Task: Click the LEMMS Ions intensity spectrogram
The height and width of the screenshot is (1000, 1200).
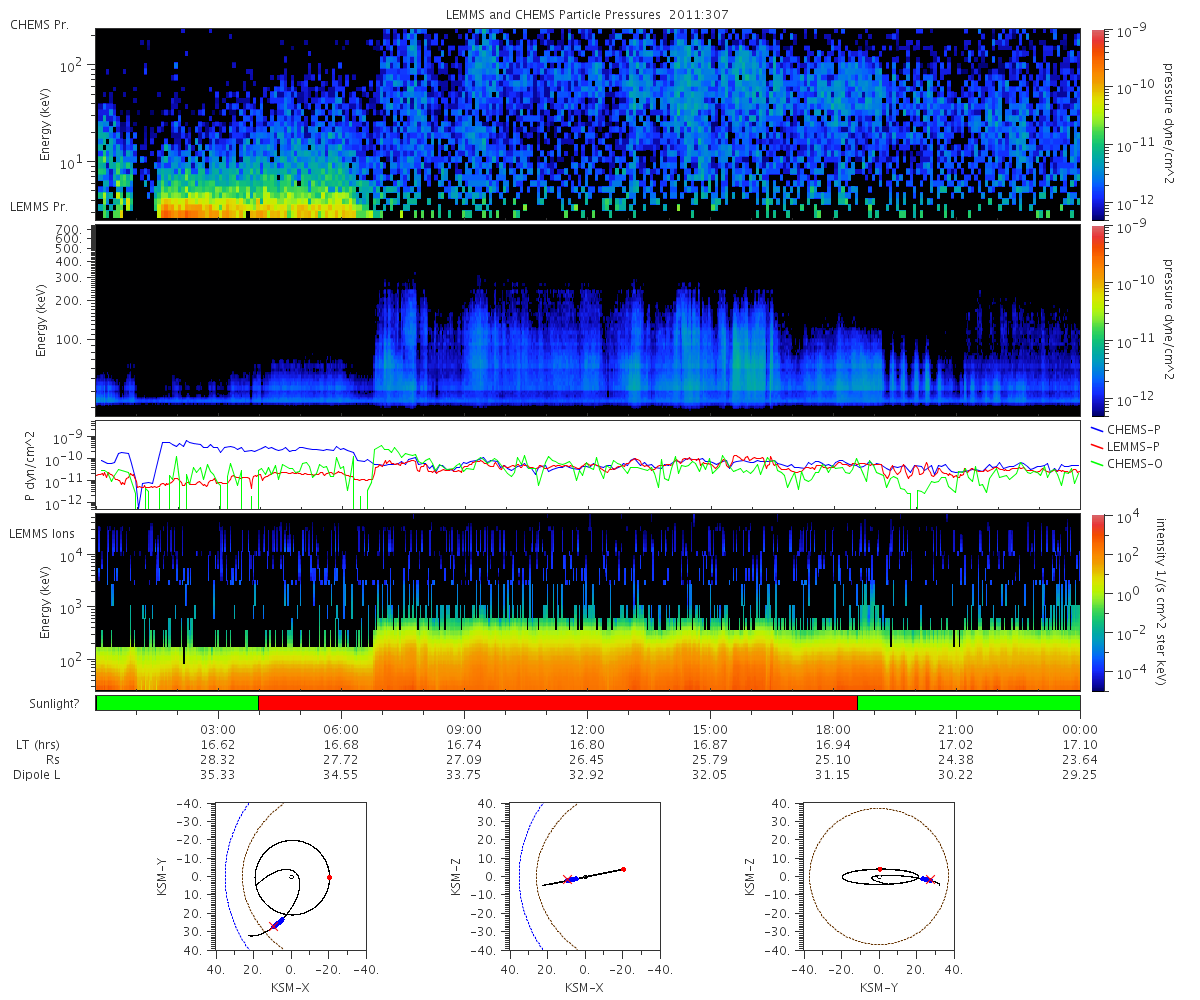Action: 588,602
